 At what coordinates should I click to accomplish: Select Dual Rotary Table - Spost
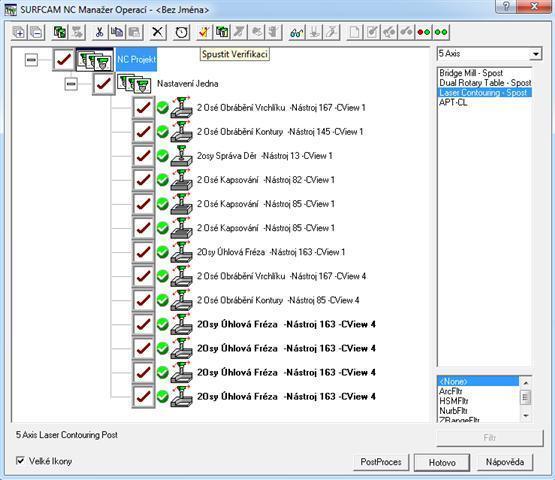pos(485,83)
